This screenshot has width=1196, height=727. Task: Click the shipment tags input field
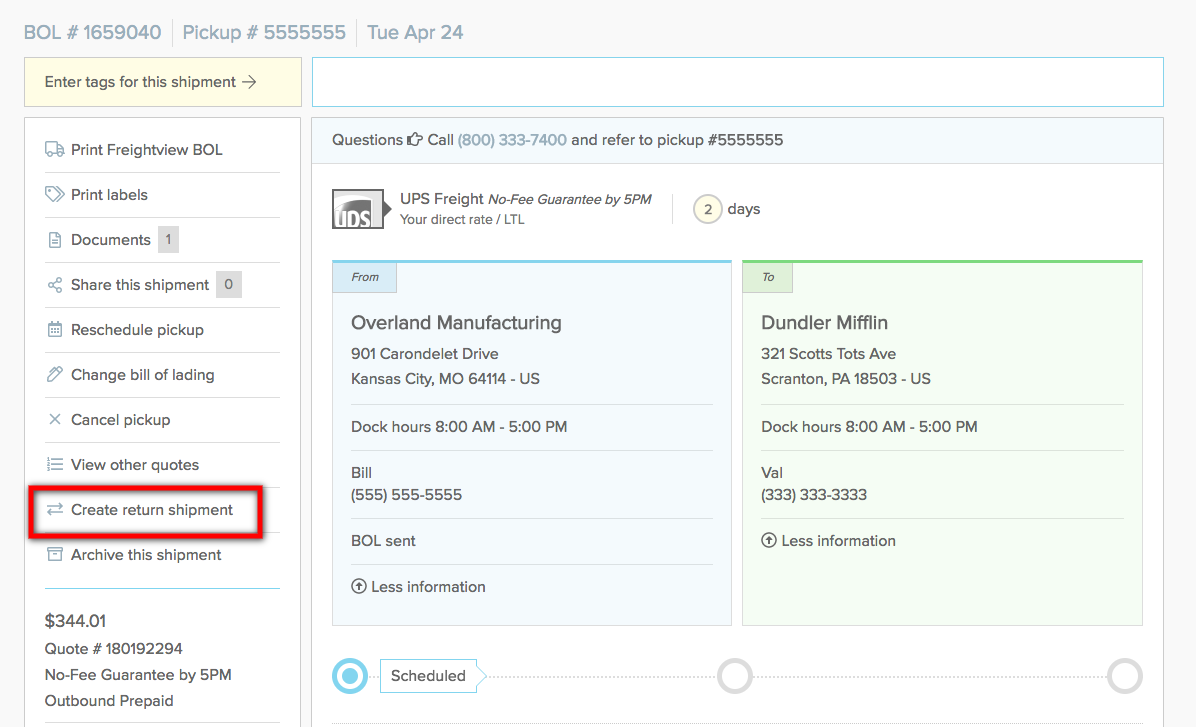[738, 82]
